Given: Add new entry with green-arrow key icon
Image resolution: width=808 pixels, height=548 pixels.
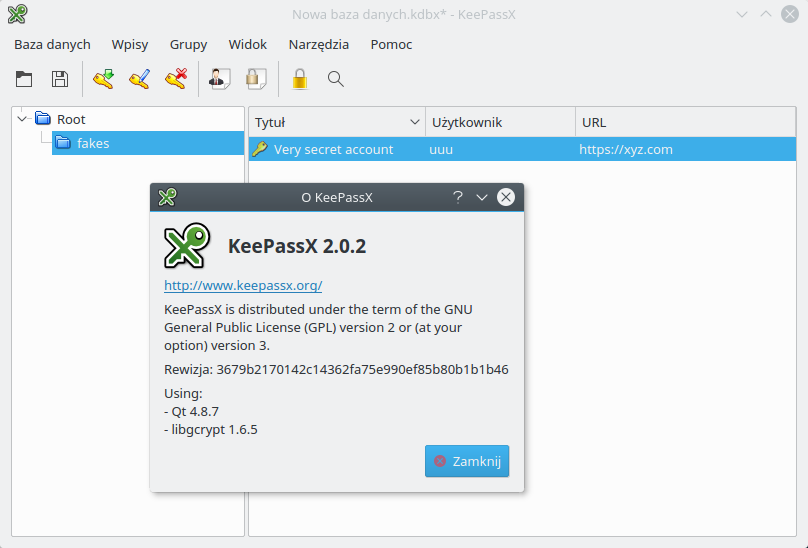Looking at the screenshot, I should [x=104, y=79].
